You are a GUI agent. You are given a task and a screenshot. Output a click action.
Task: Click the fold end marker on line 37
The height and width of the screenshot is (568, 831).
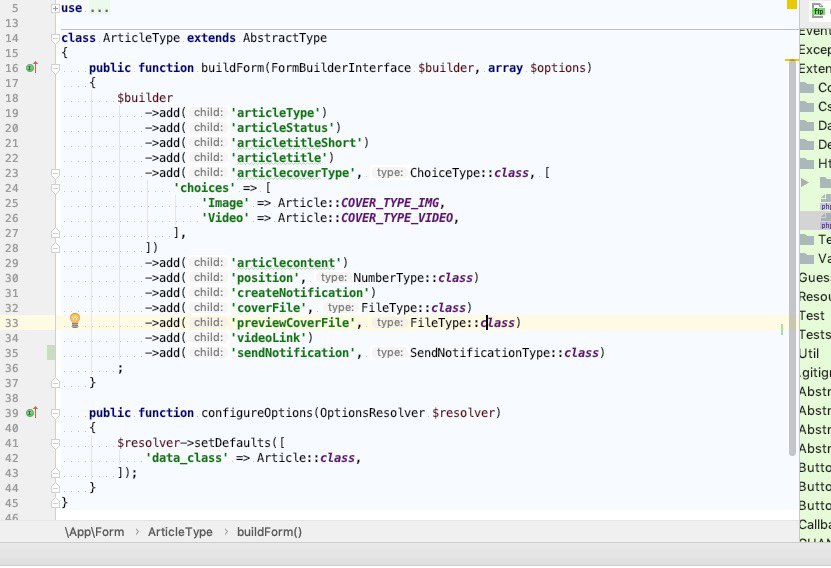(55, 383)
